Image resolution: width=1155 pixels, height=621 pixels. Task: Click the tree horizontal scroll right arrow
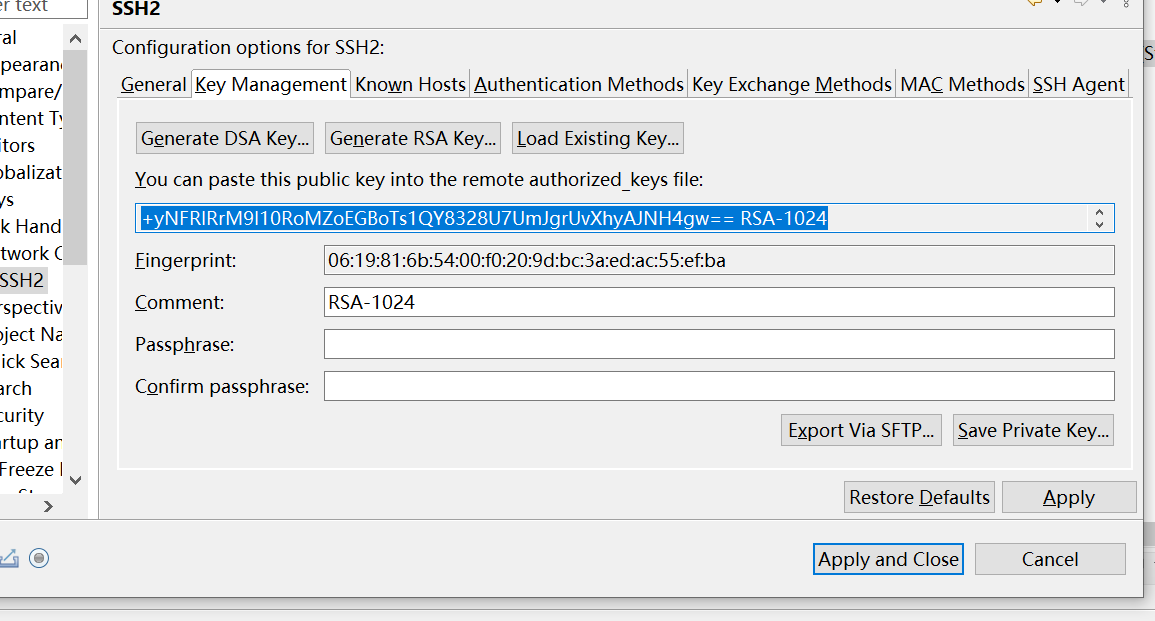point(48,506)
